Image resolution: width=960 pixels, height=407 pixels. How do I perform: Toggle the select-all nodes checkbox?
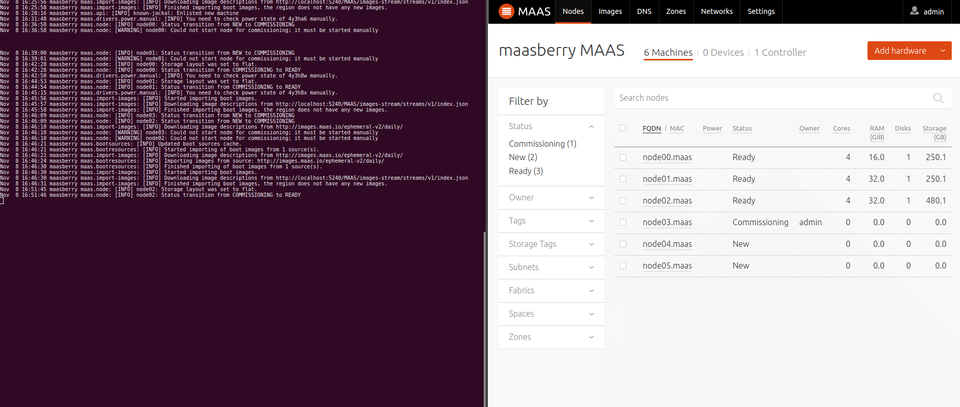click(x=623, y=128)
